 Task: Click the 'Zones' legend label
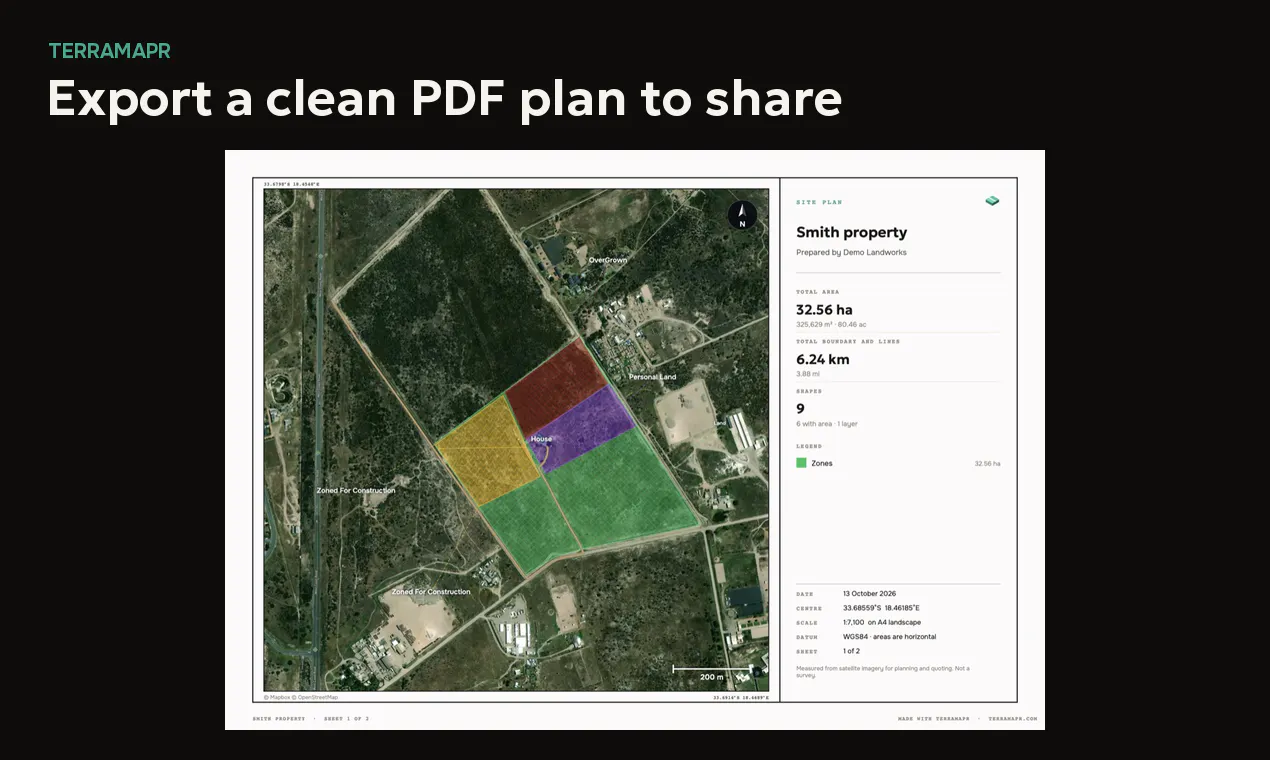[822, 464]
